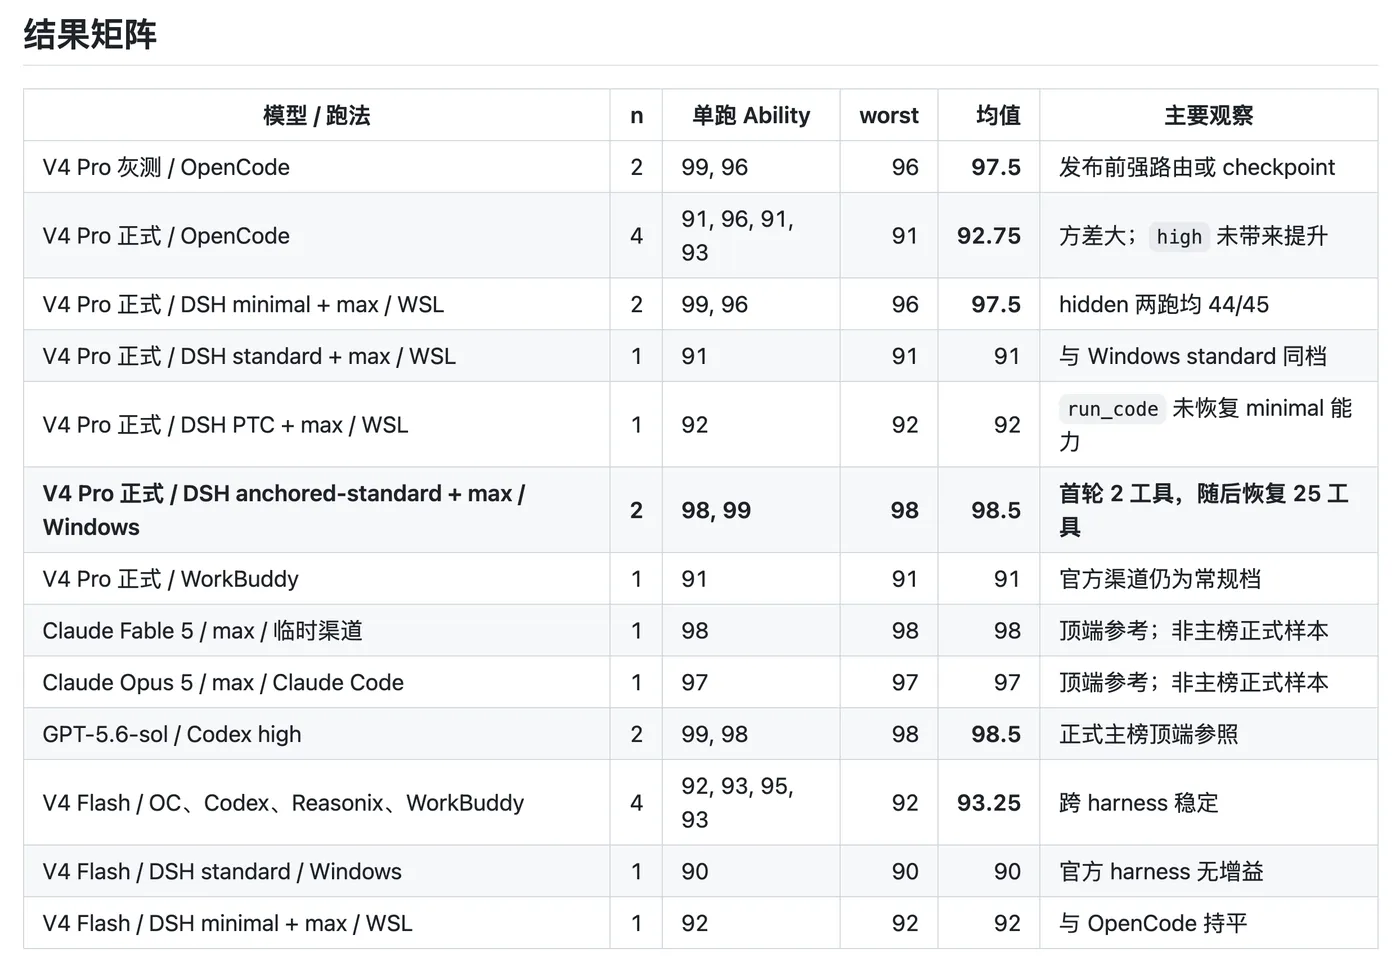The image size is (1400, 962).
Task: Click the "worst" column header
Action: [x=889, y=116]
